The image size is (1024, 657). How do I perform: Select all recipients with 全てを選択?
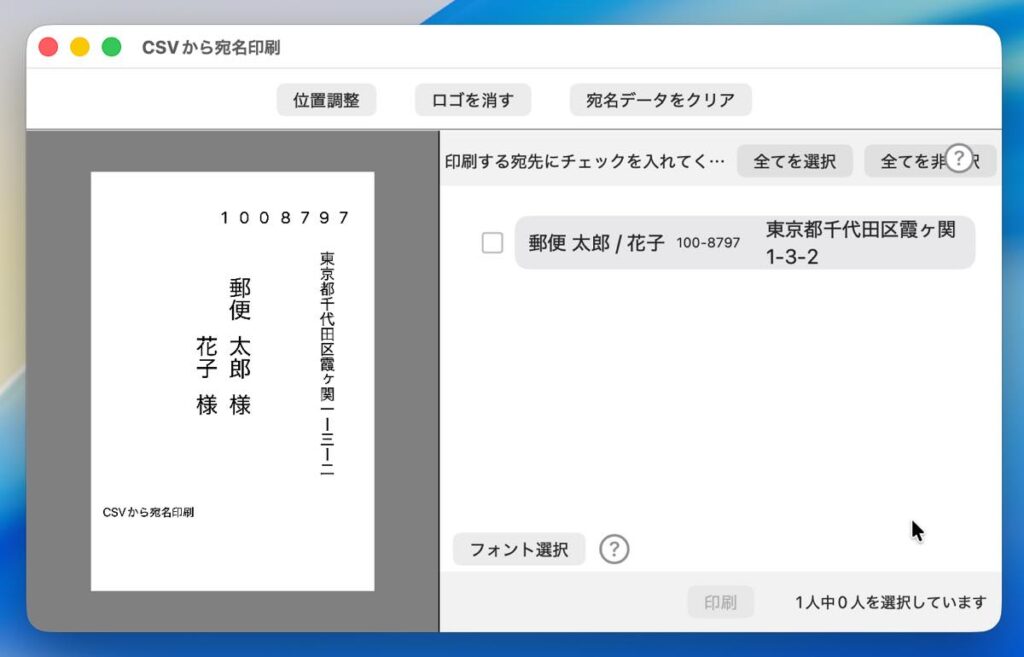click(794, 161)
